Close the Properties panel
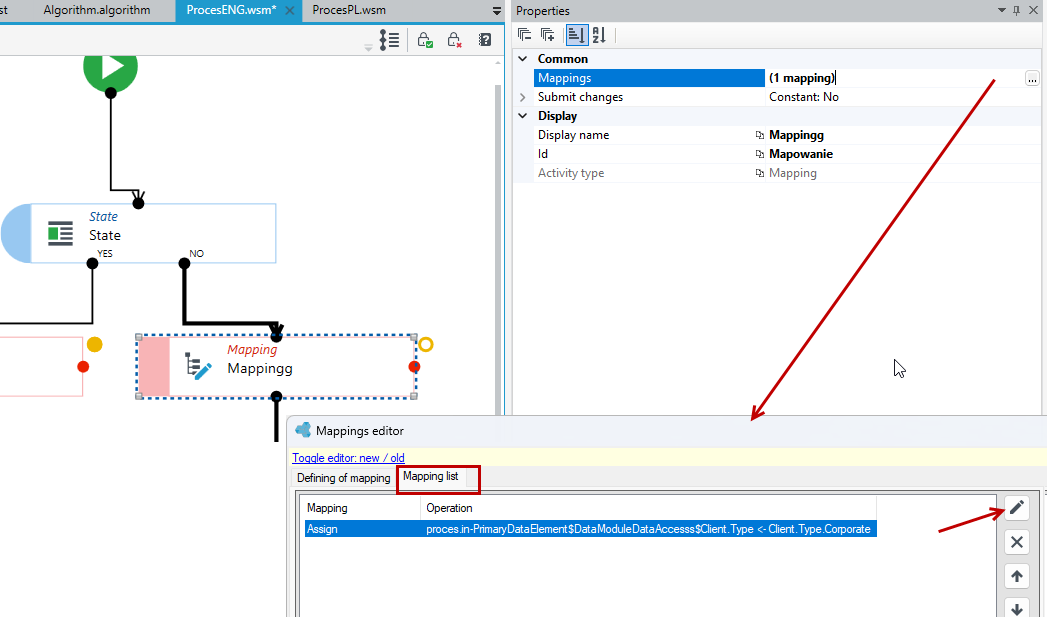Image resolution: width=1047 pixels, height=617 pixels. (x=1034, y=11)
